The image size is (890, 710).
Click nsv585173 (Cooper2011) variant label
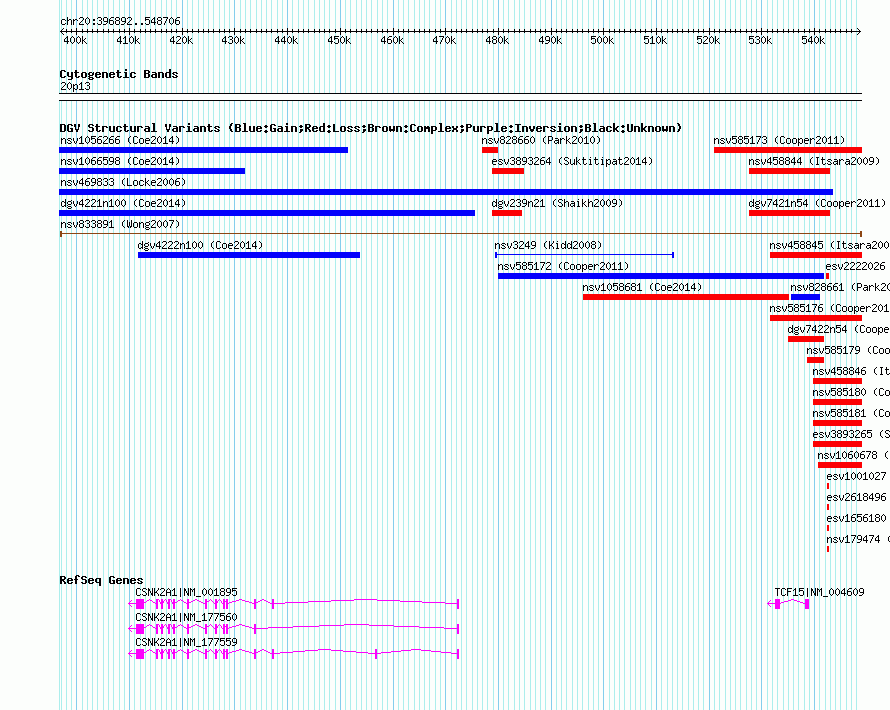coord(779,140)
